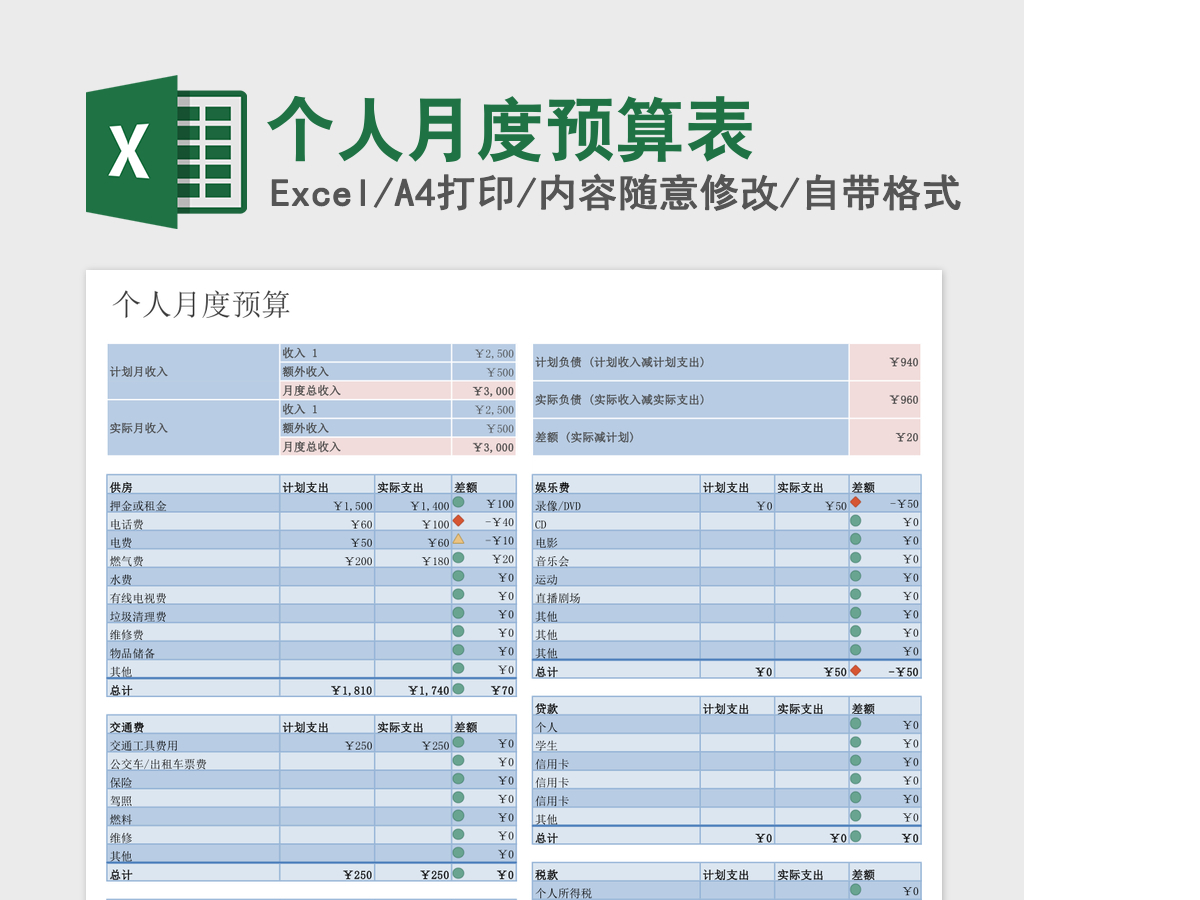Select the 电费 row label
The width and height of the screenshot is (1200, 900).
point(193,541)
